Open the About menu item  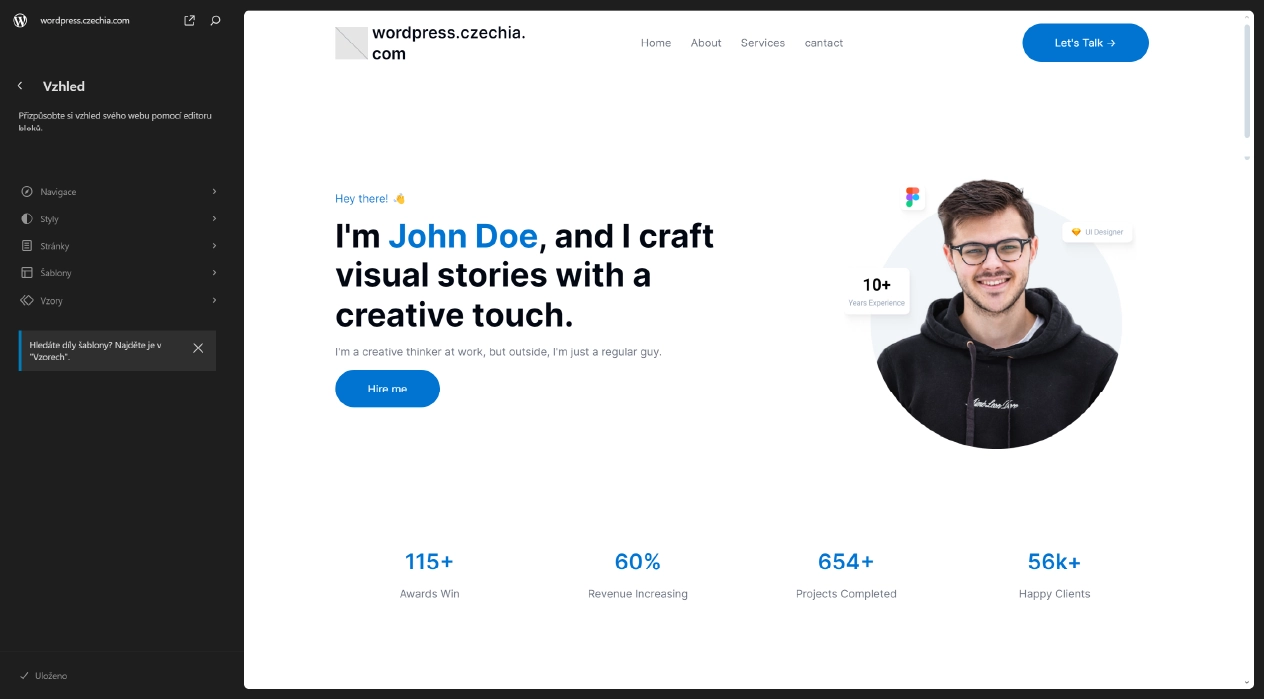tap(706, 43)
